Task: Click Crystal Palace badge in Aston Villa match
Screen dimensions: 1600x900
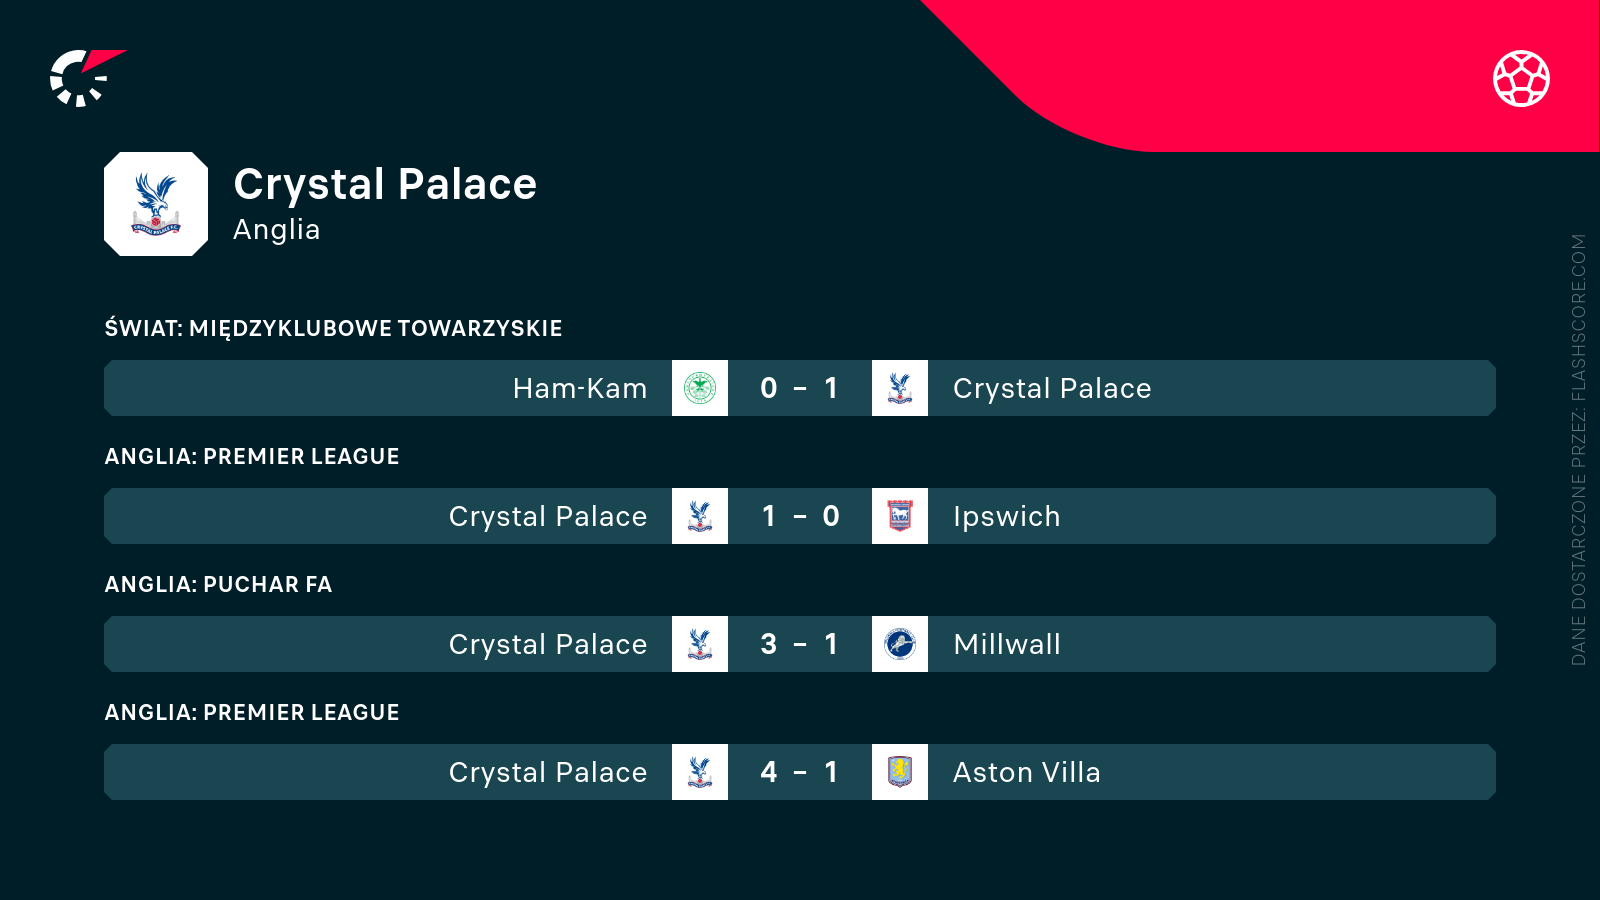Action: [x=700, y=772]
